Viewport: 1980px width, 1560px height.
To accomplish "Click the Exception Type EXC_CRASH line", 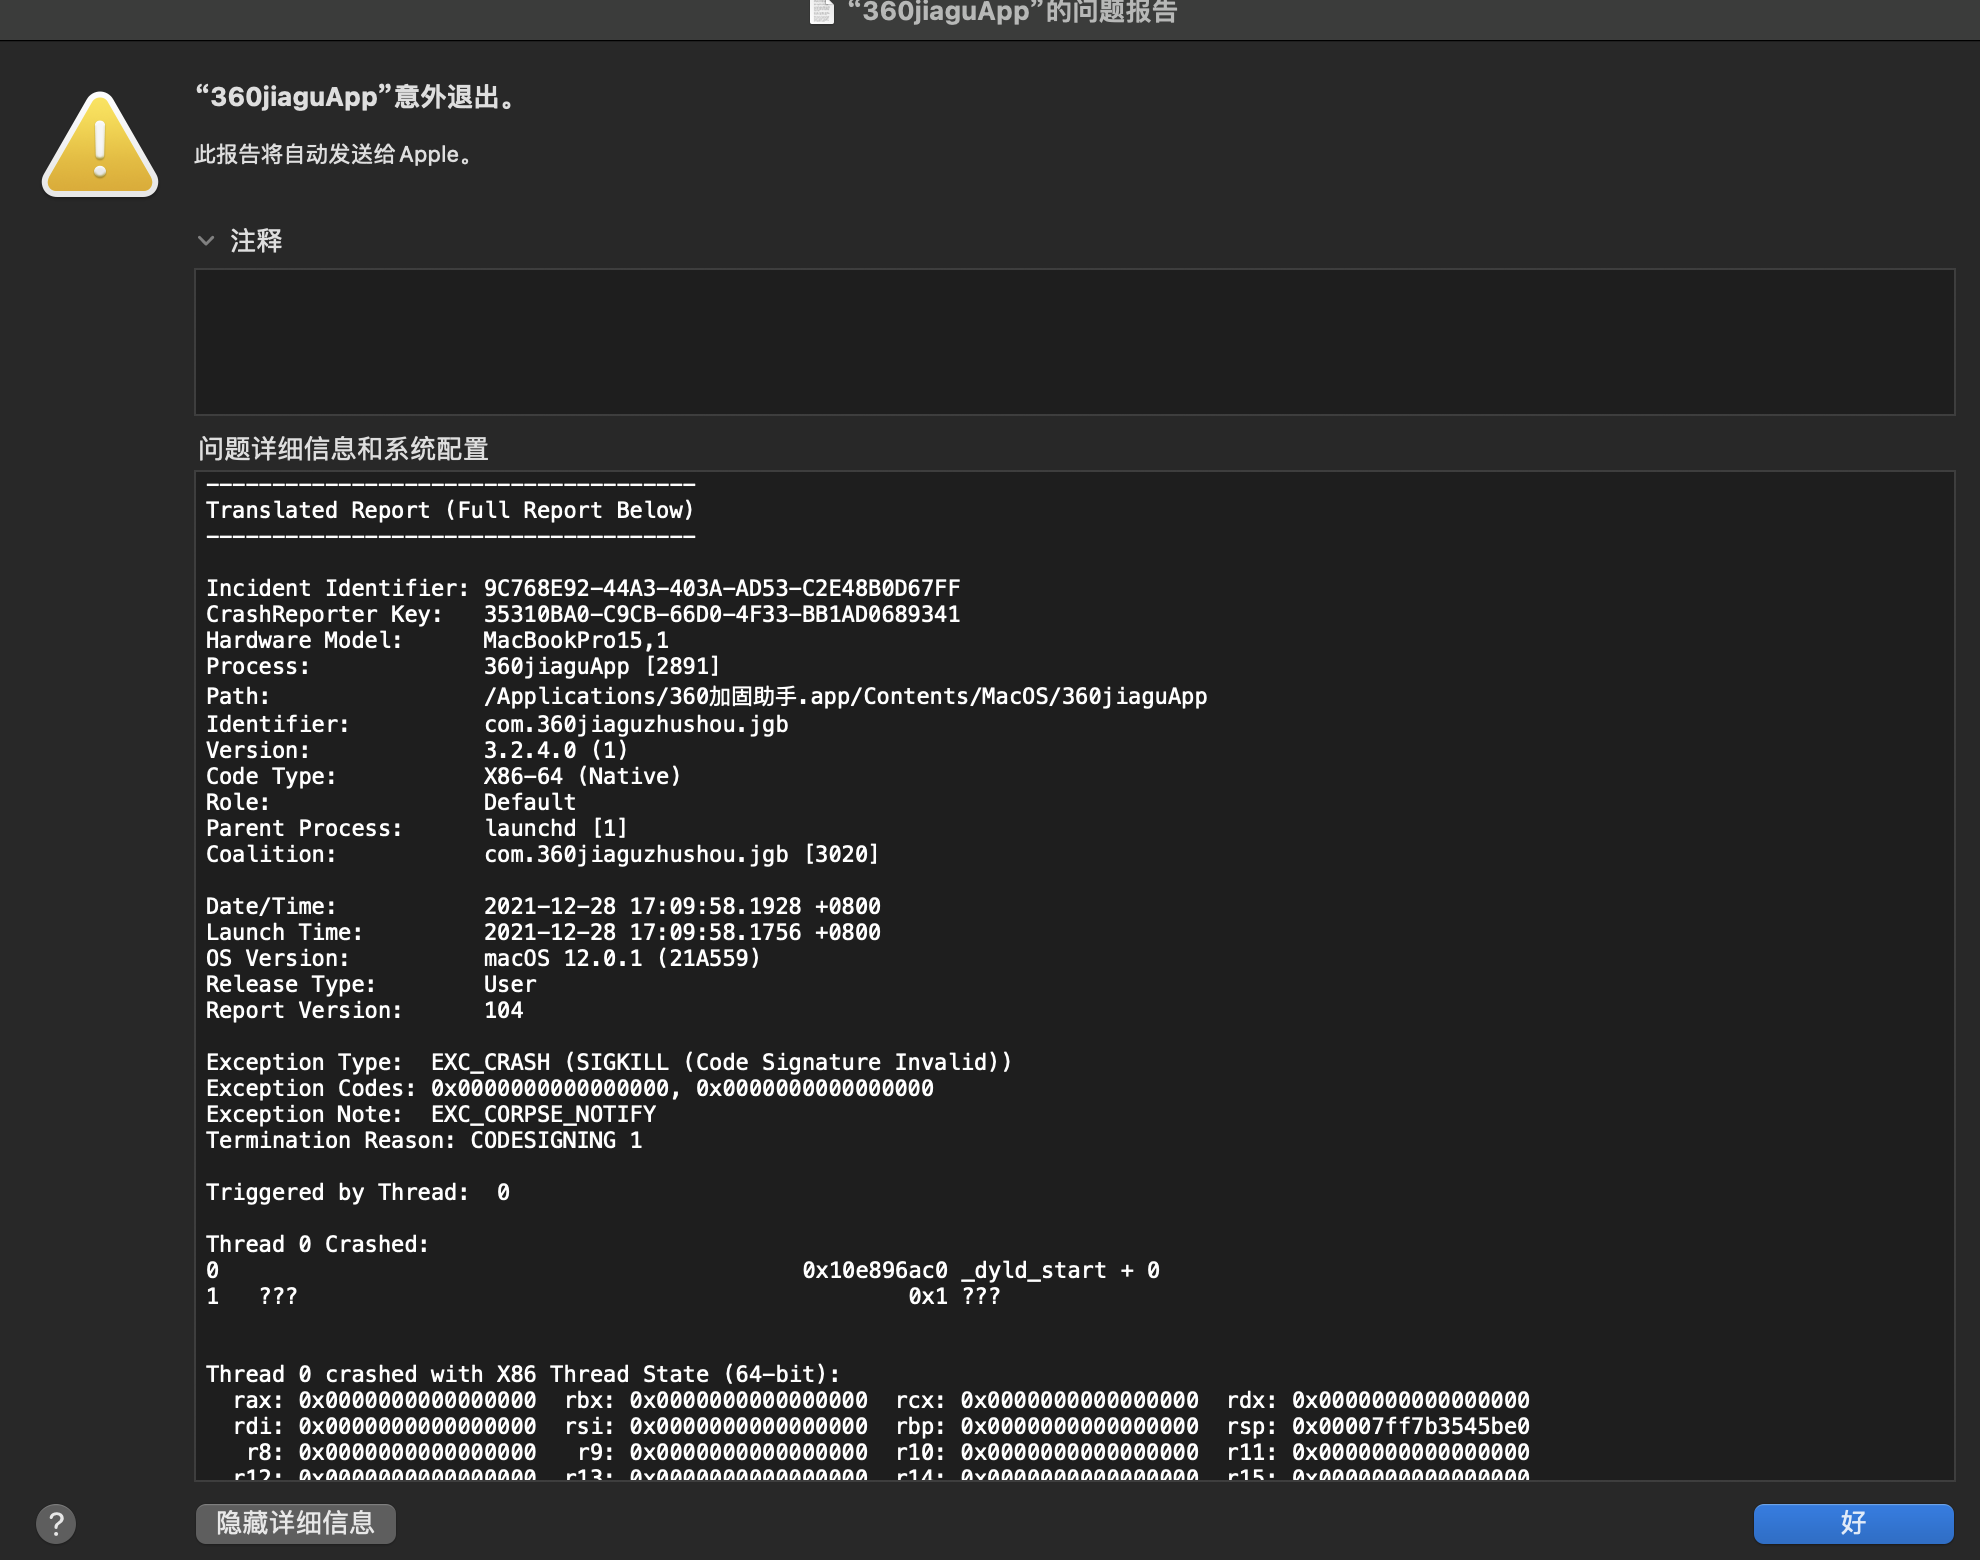I will point(609,1062).
